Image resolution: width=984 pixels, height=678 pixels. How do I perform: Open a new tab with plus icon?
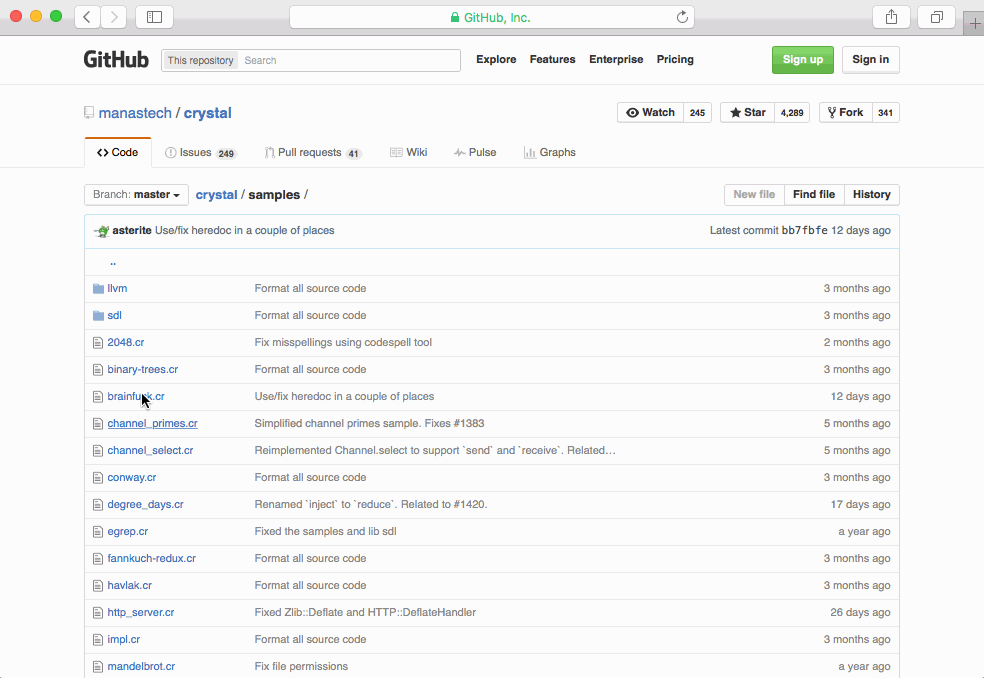pyautogui.click(x=974, y=24)
